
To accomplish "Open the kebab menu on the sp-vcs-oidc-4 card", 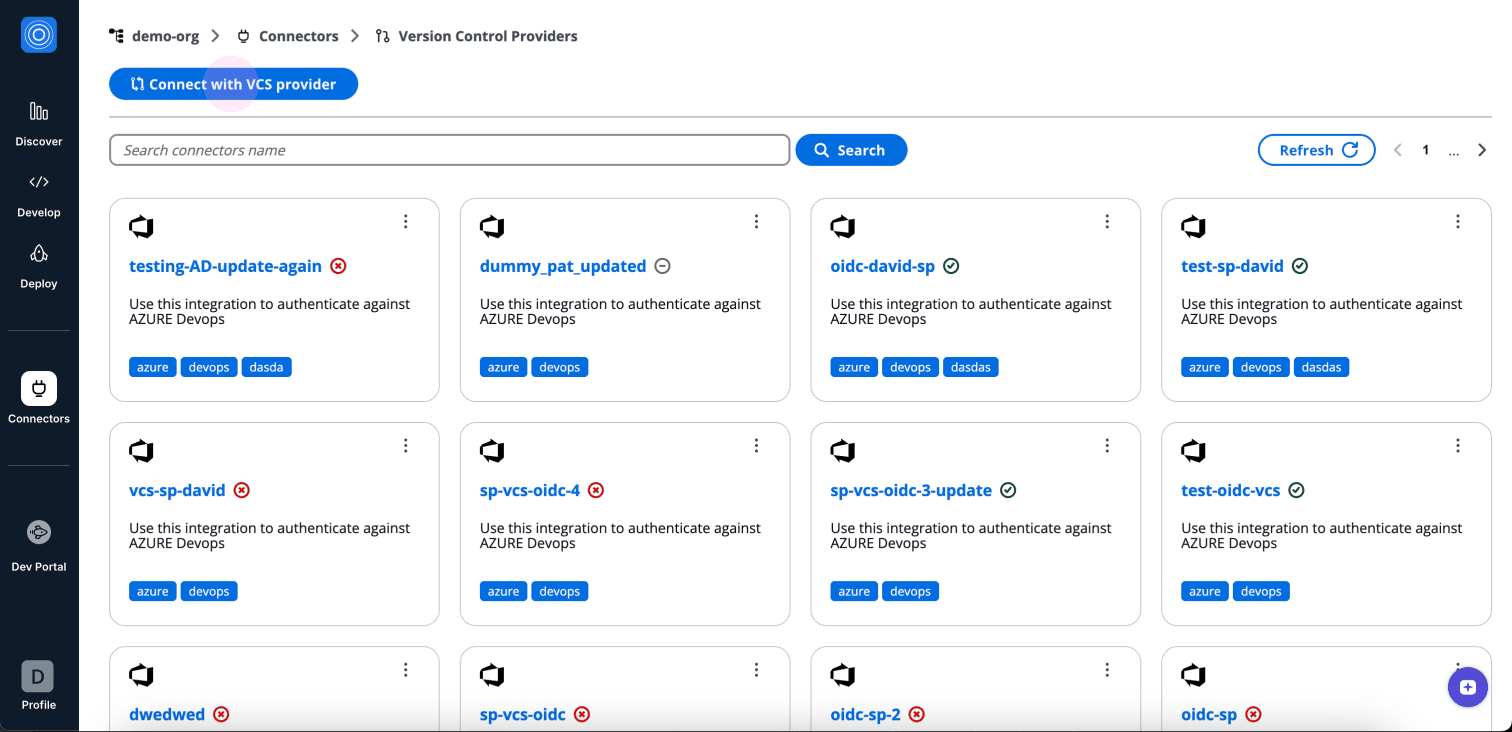I will pos(756,445).
